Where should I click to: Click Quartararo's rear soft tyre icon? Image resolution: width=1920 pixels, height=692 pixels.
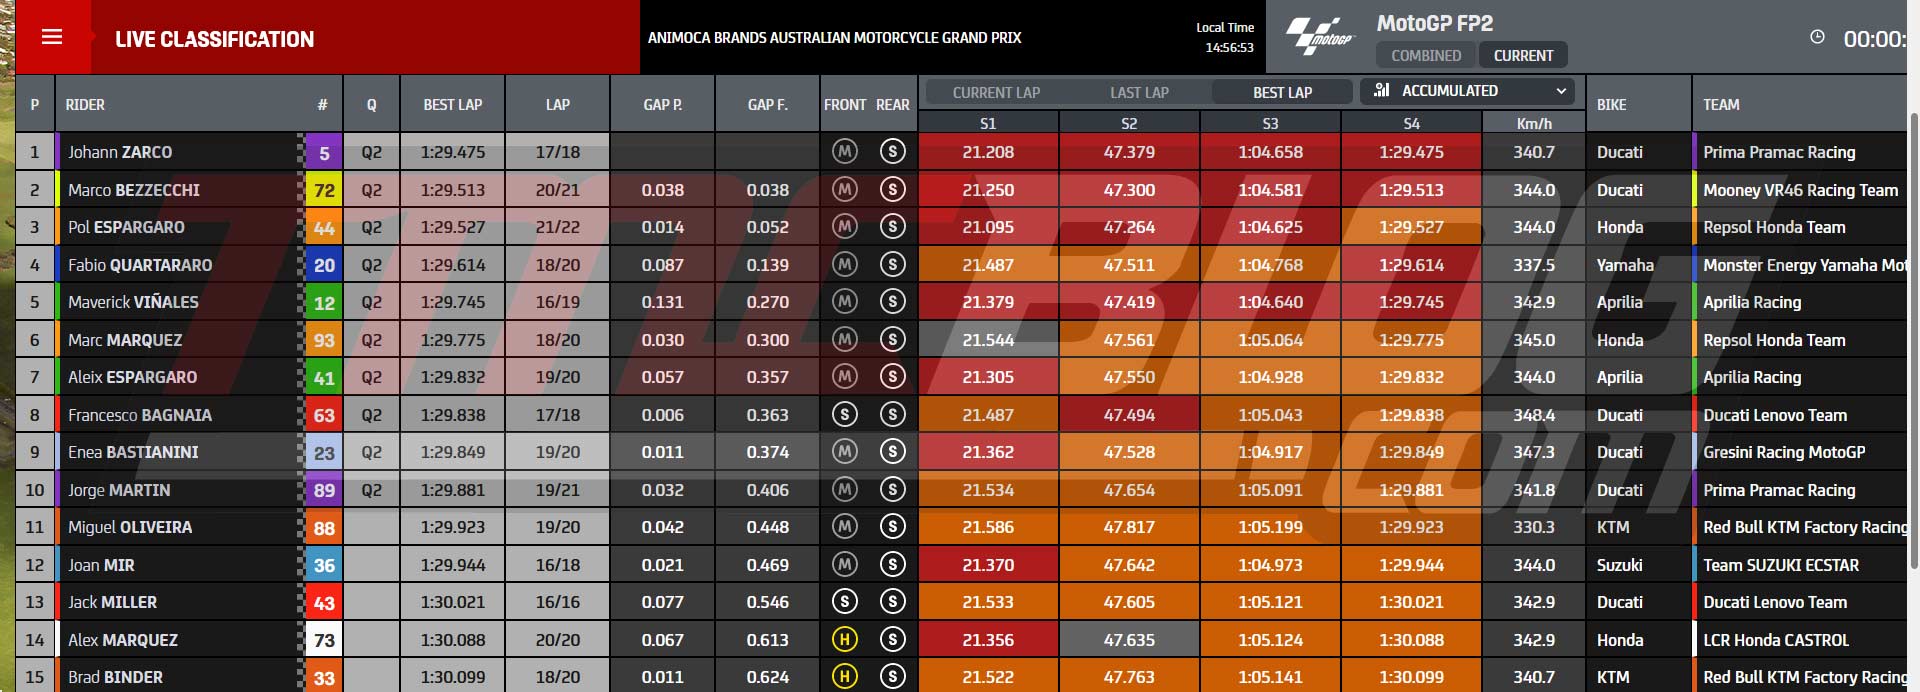pos(893,265)
